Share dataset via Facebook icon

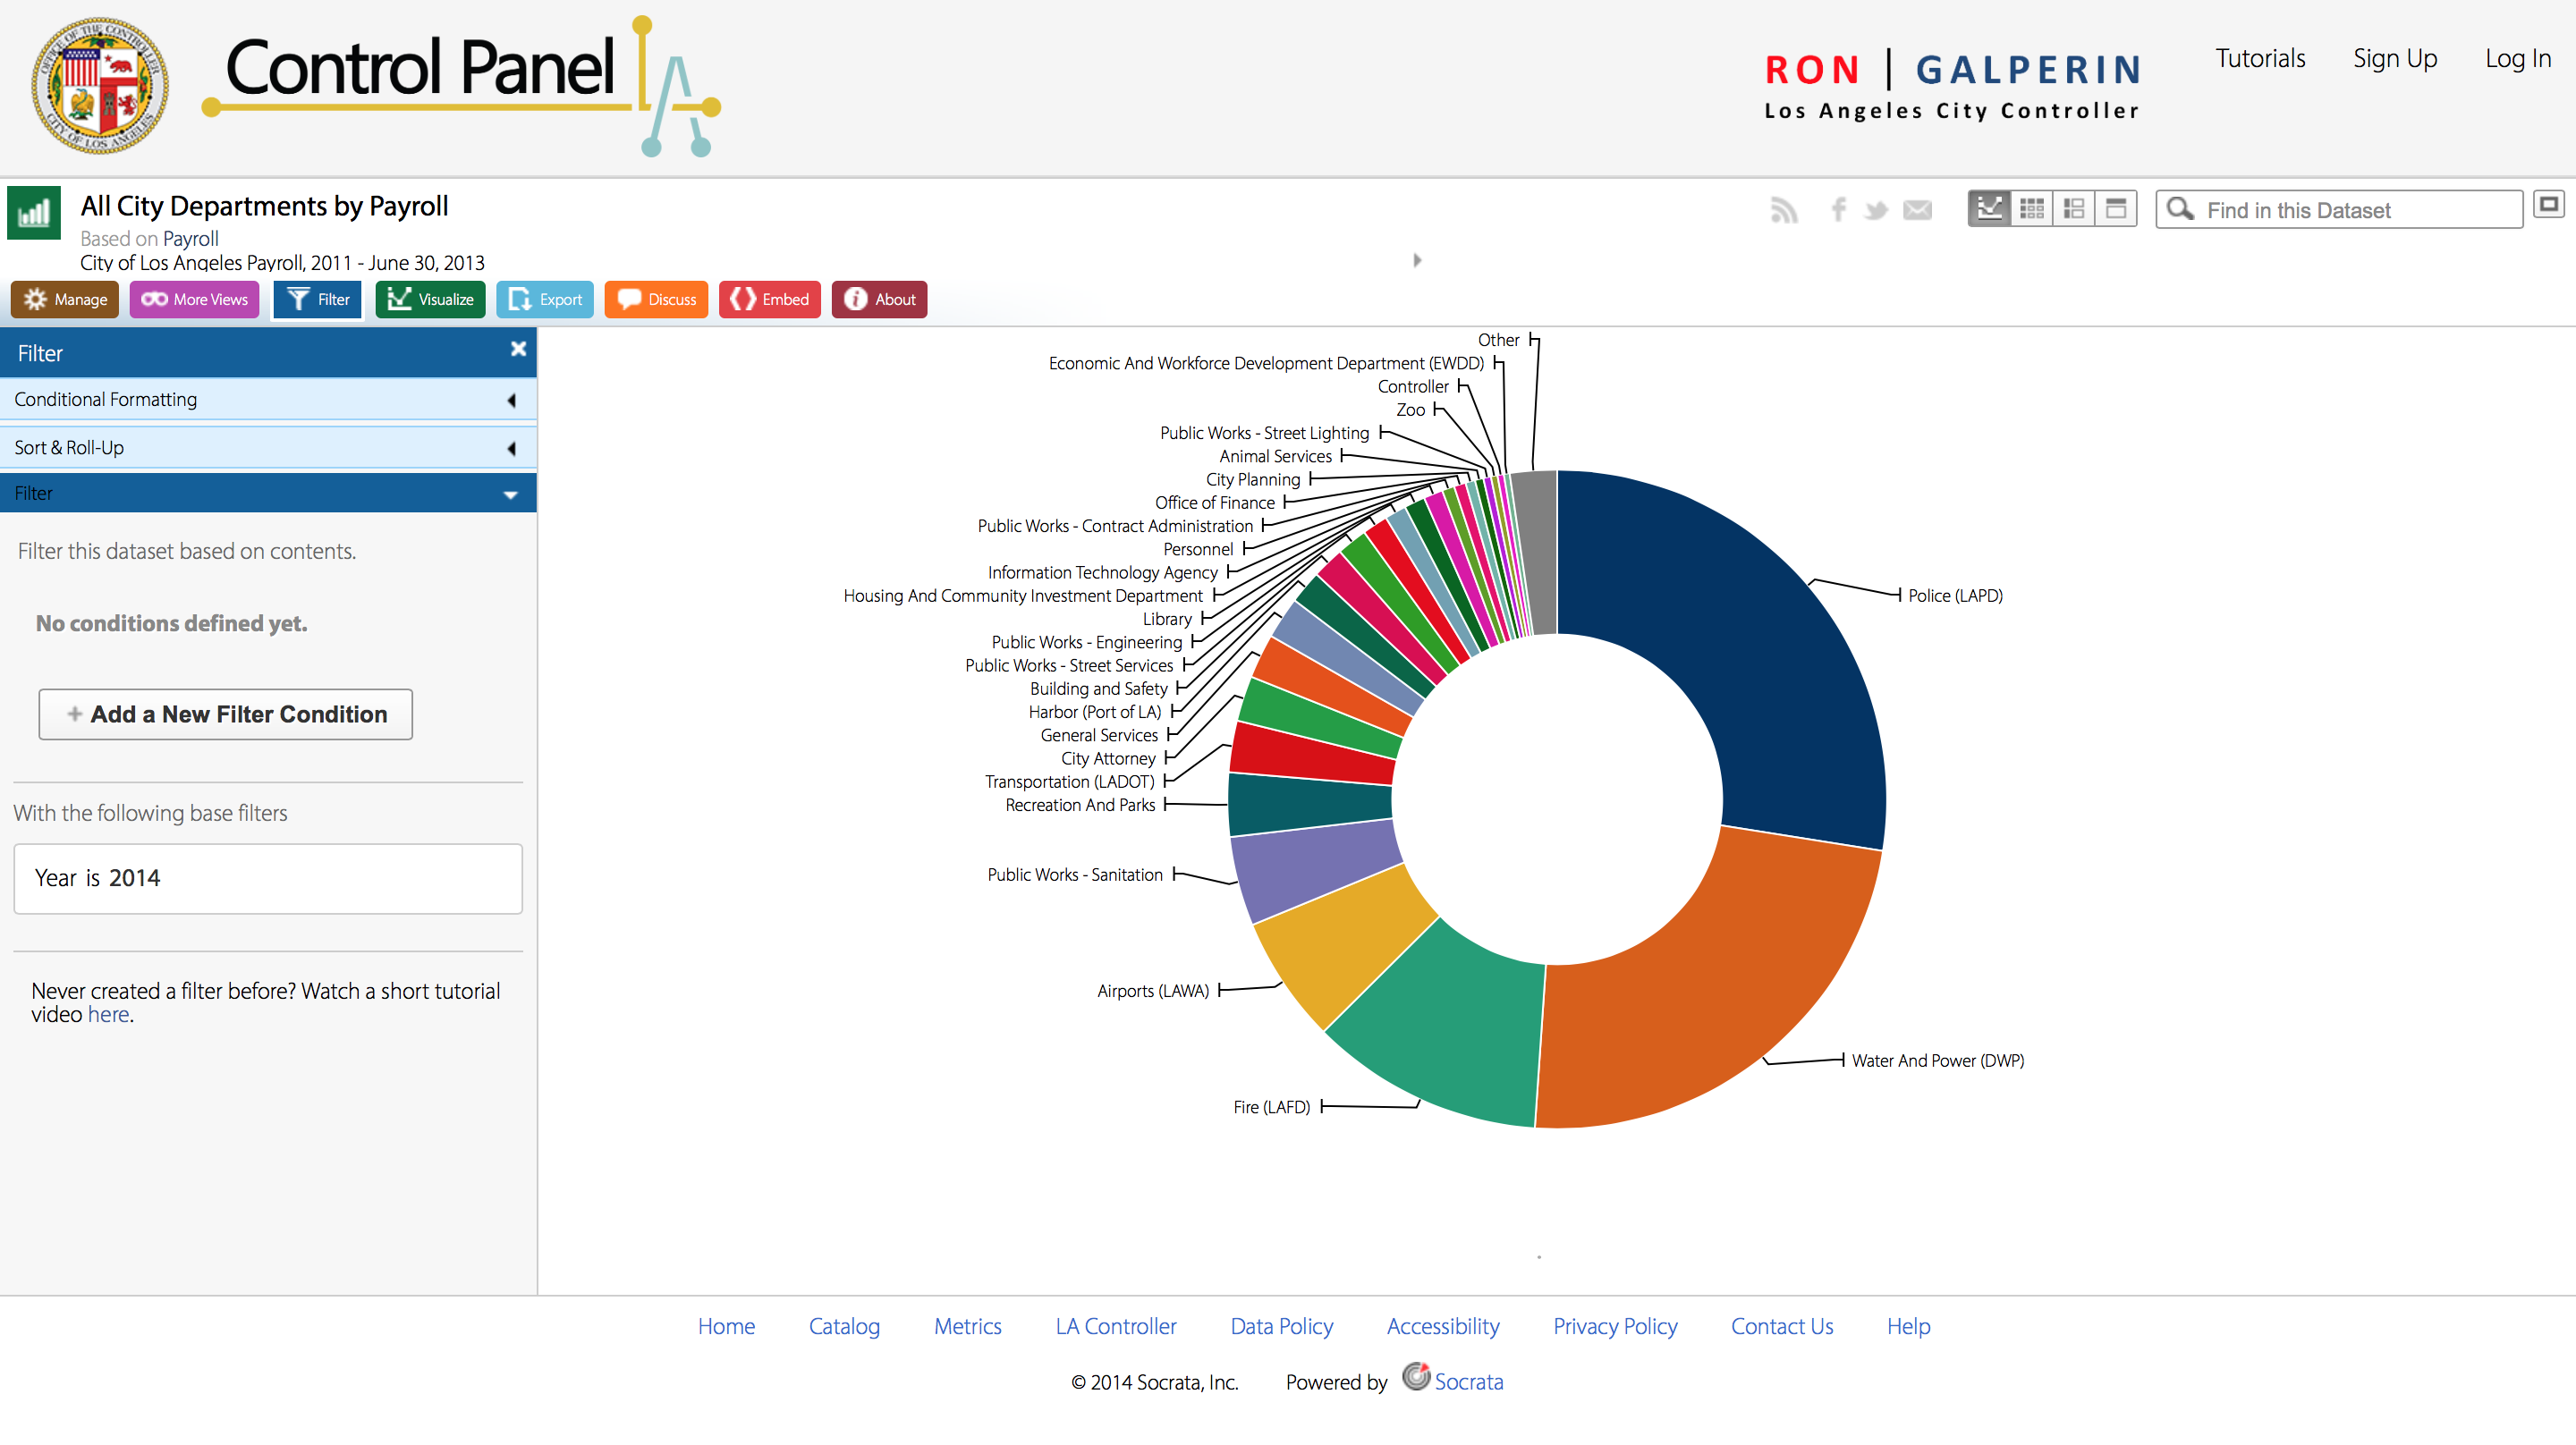[1838, 209]
